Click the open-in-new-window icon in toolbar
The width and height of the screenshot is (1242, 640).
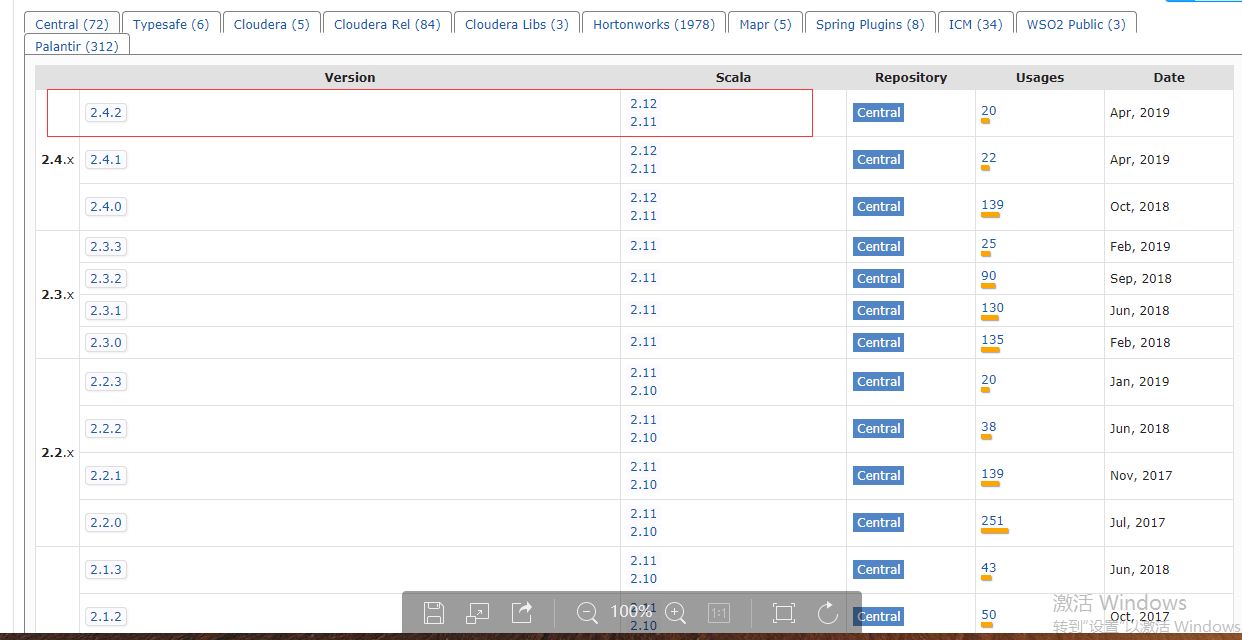click(478, 613)
